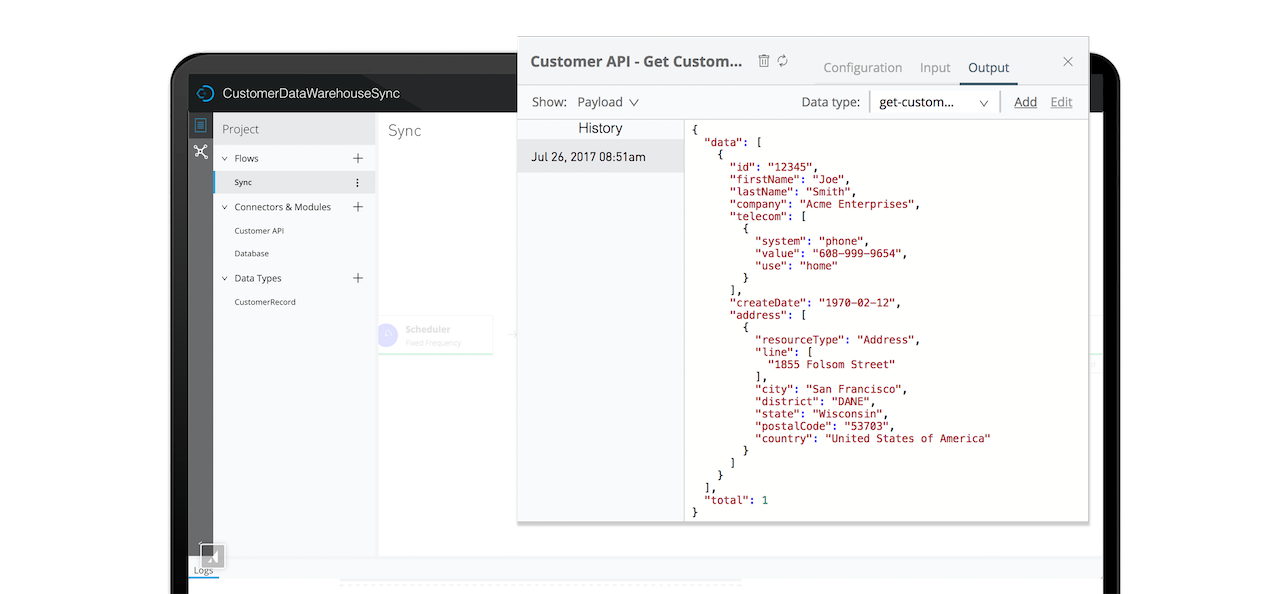Click the Sync heading on the canvas

tap(405, 131)
